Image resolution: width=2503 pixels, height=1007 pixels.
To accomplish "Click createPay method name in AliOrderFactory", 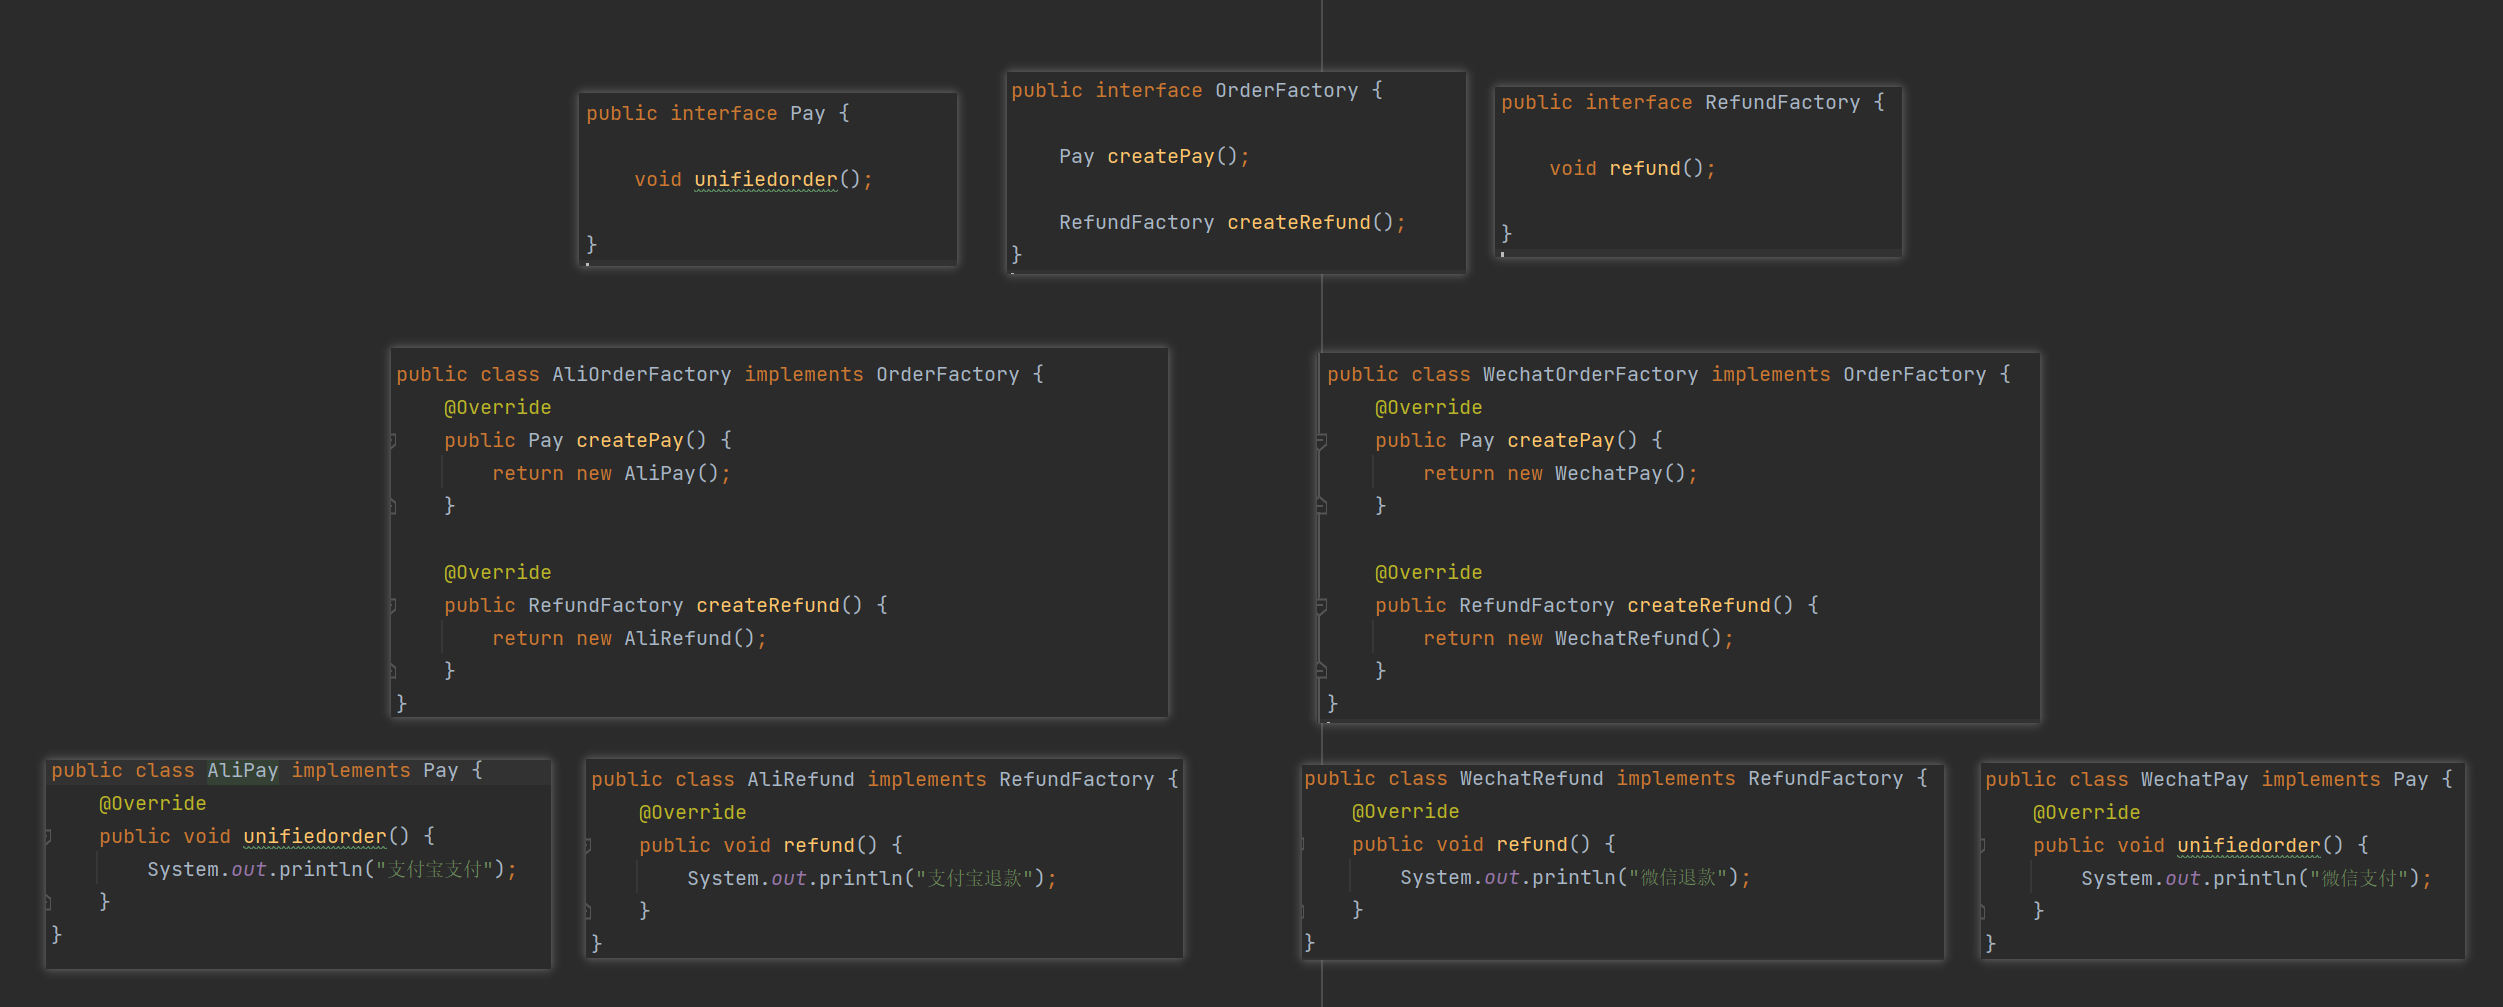I will [x=629, y=441].
